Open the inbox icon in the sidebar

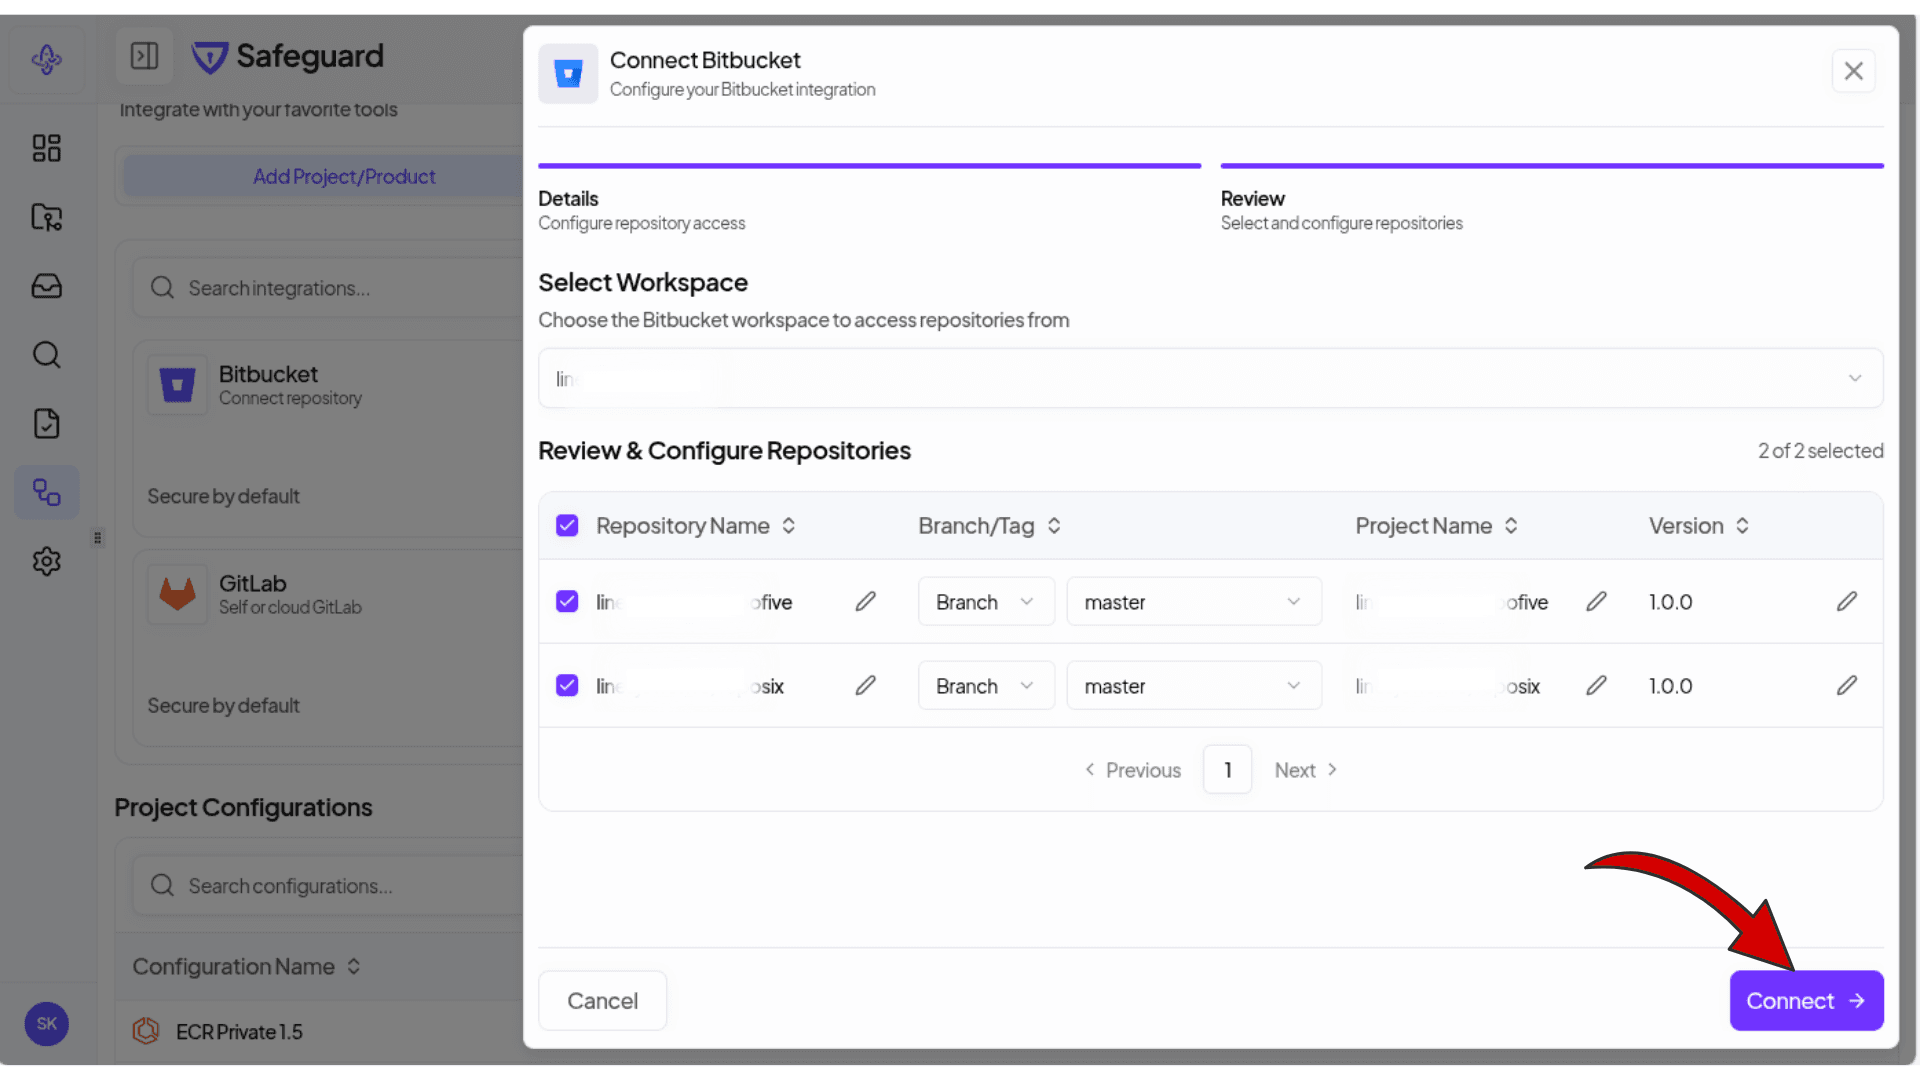pos(46,286)
